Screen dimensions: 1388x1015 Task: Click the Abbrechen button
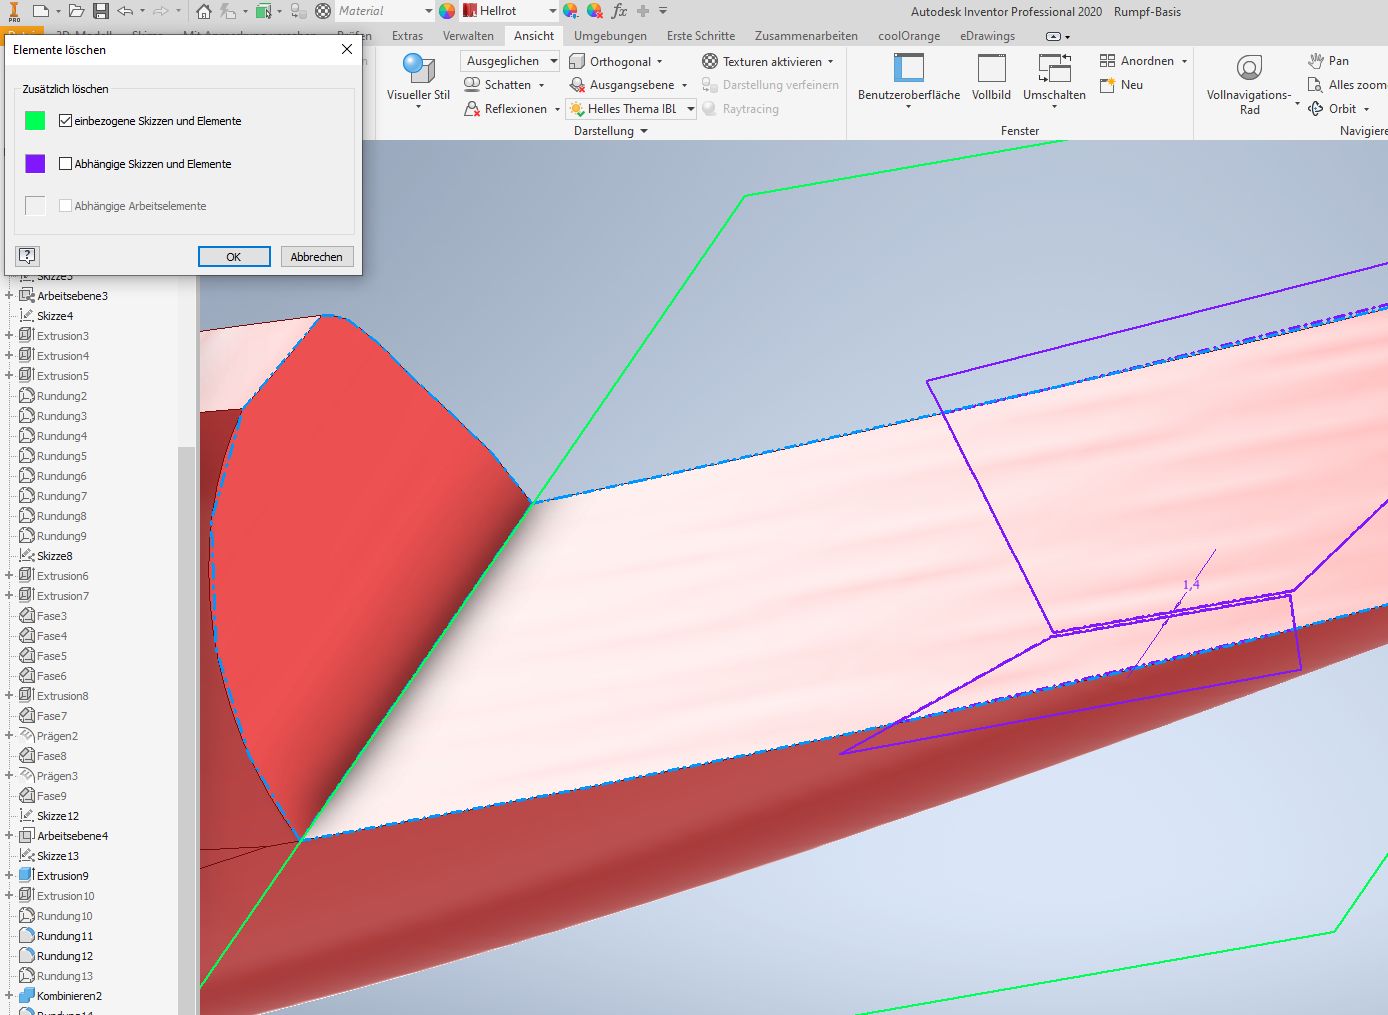316,257
